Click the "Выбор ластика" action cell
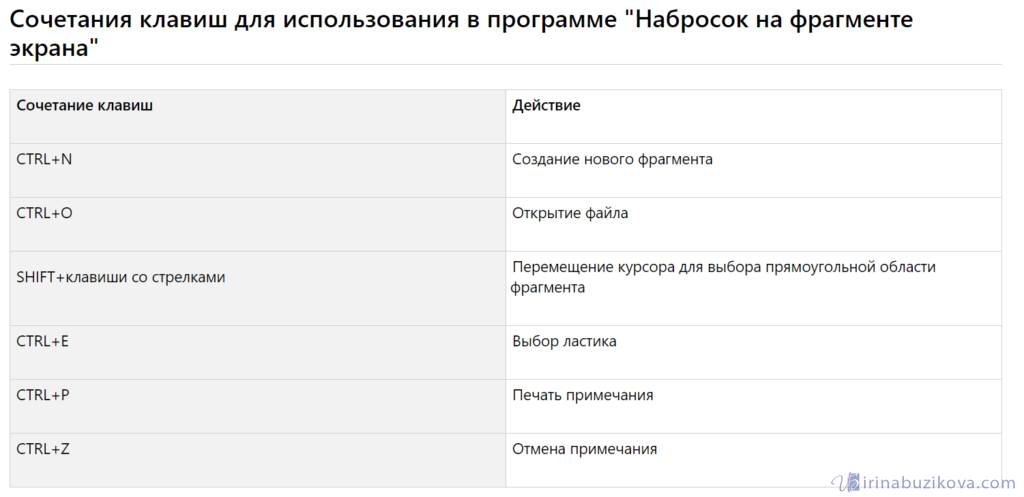The width and height of the screenshot is (1024, 497). pos(564,341)
